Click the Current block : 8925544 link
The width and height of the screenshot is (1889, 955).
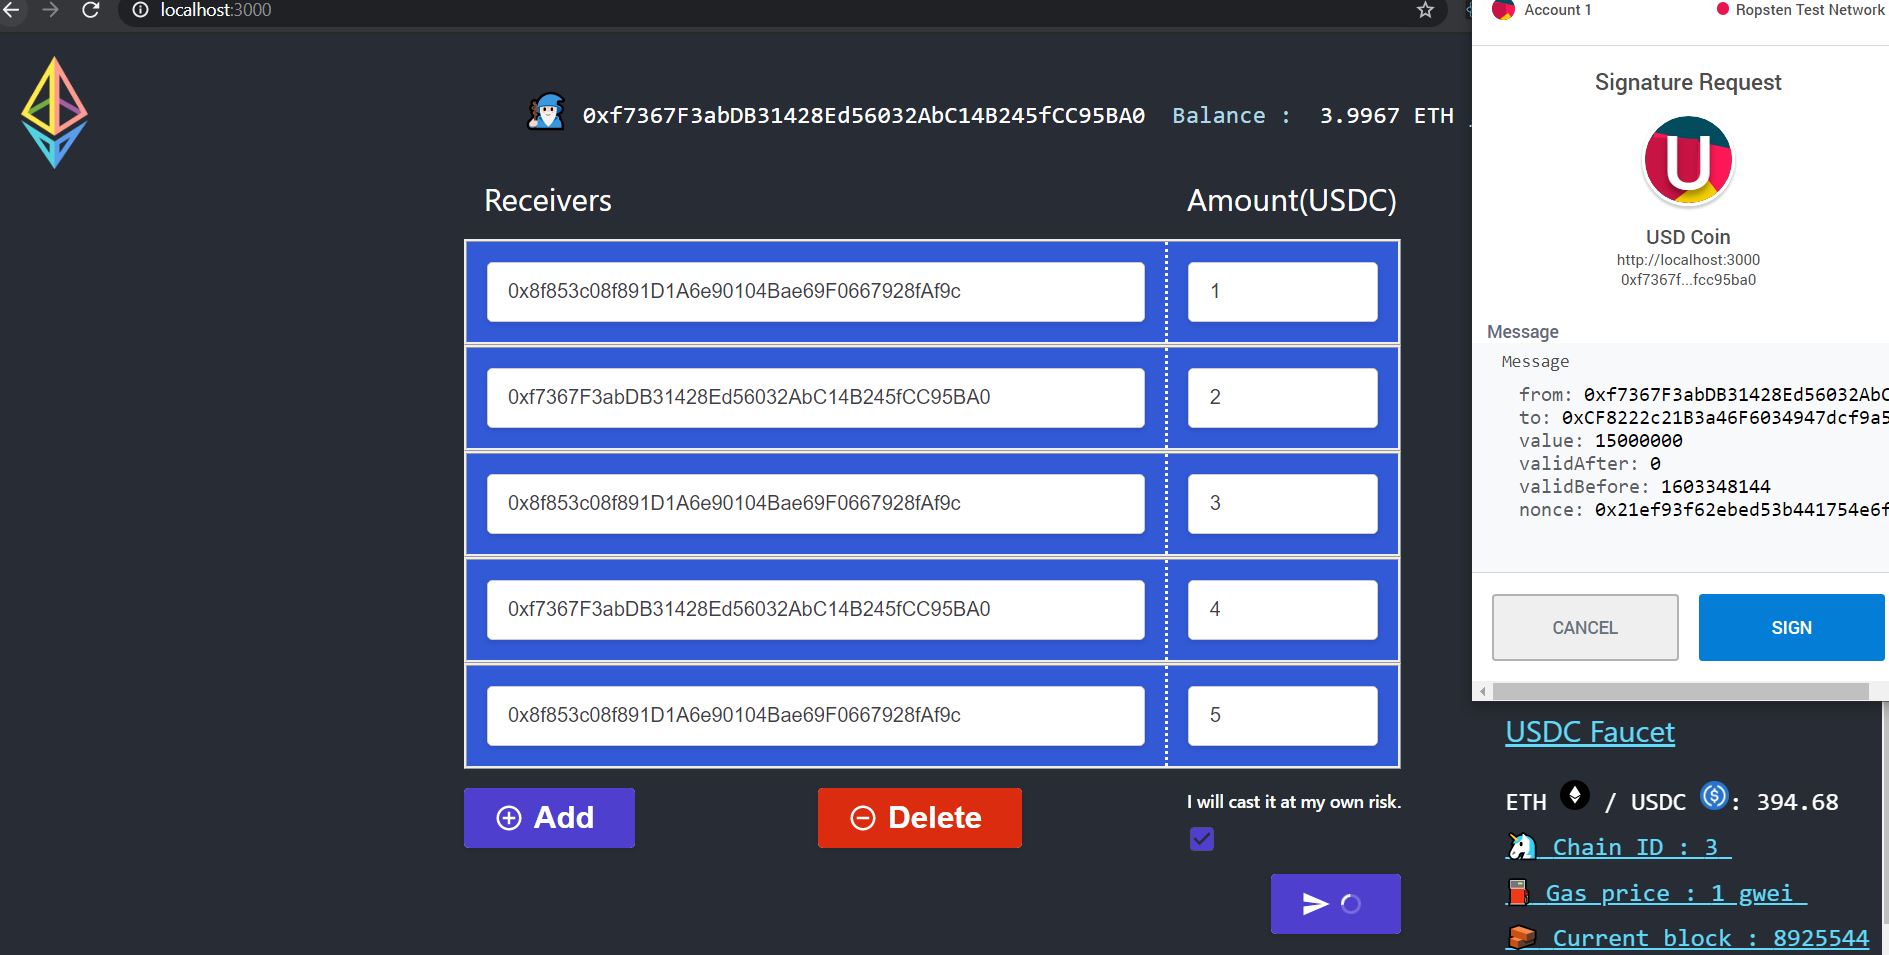click(1687, 938)
